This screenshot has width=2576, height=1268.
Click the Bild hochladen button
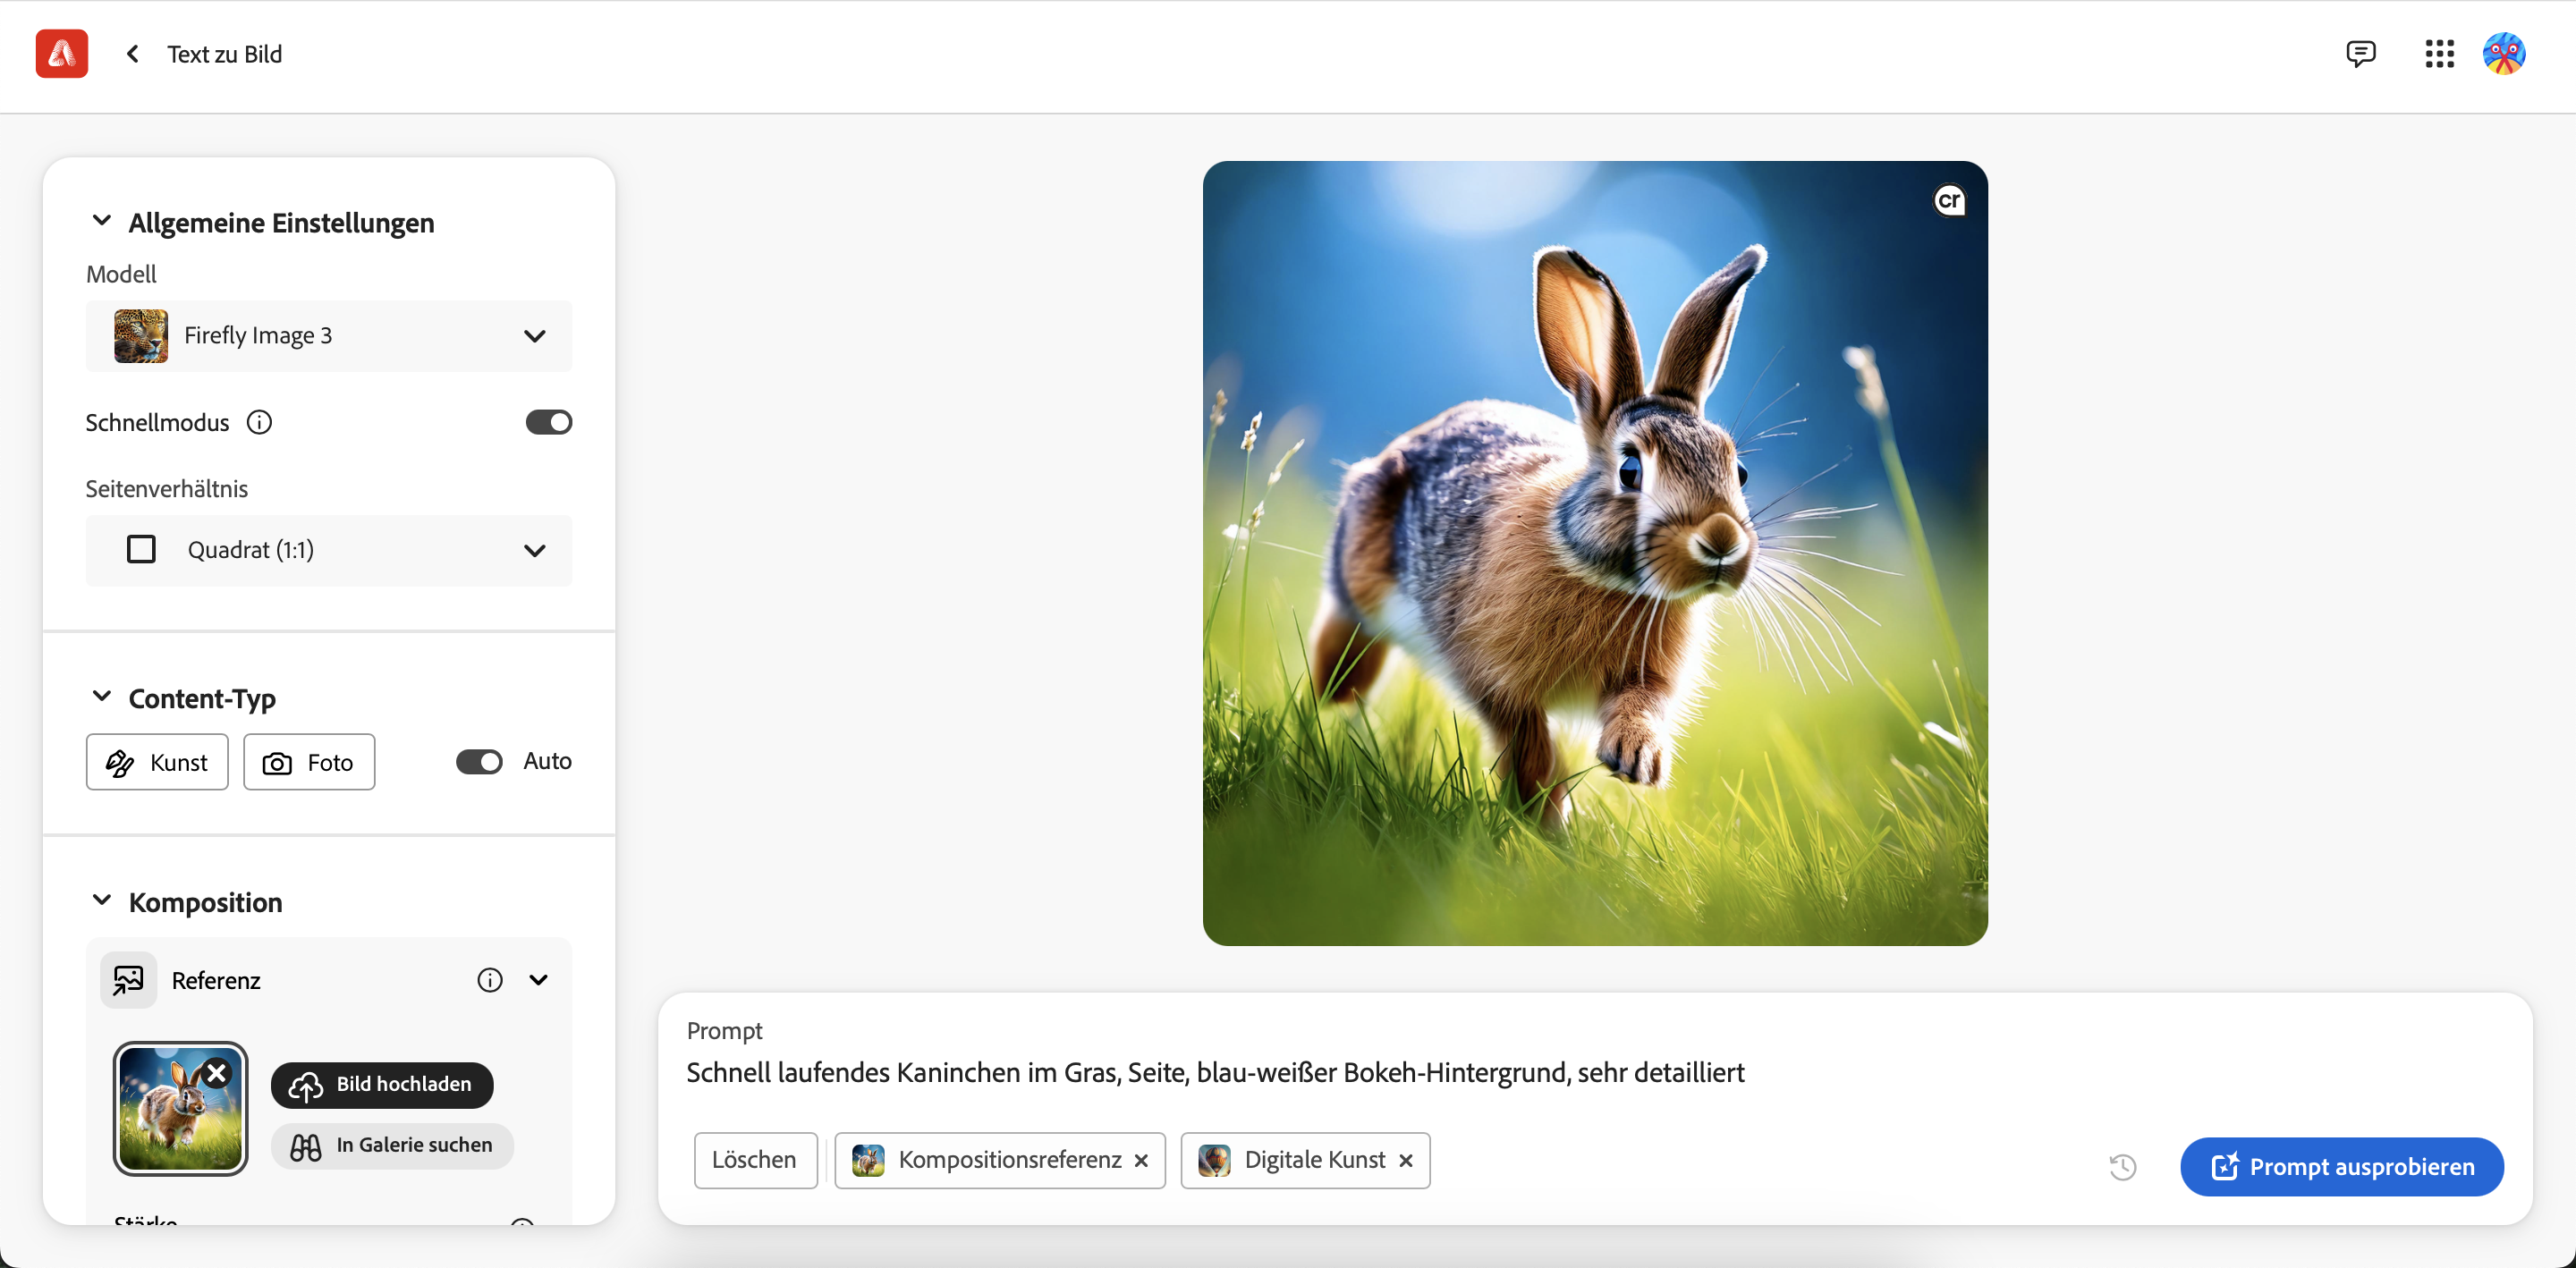(x=382, y=1085)
